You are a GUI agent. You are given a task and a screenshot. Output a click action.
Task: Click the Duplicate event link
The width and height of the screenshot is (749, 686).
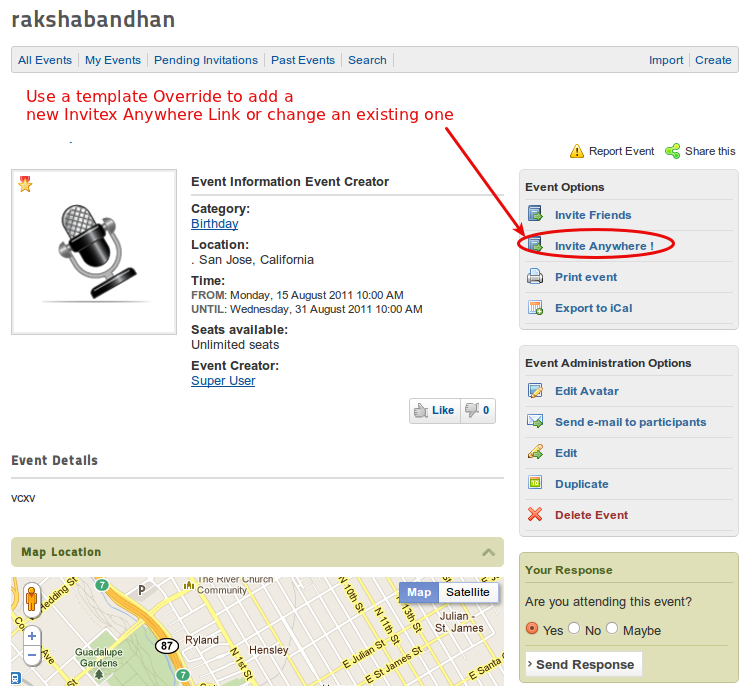point(582,484)
